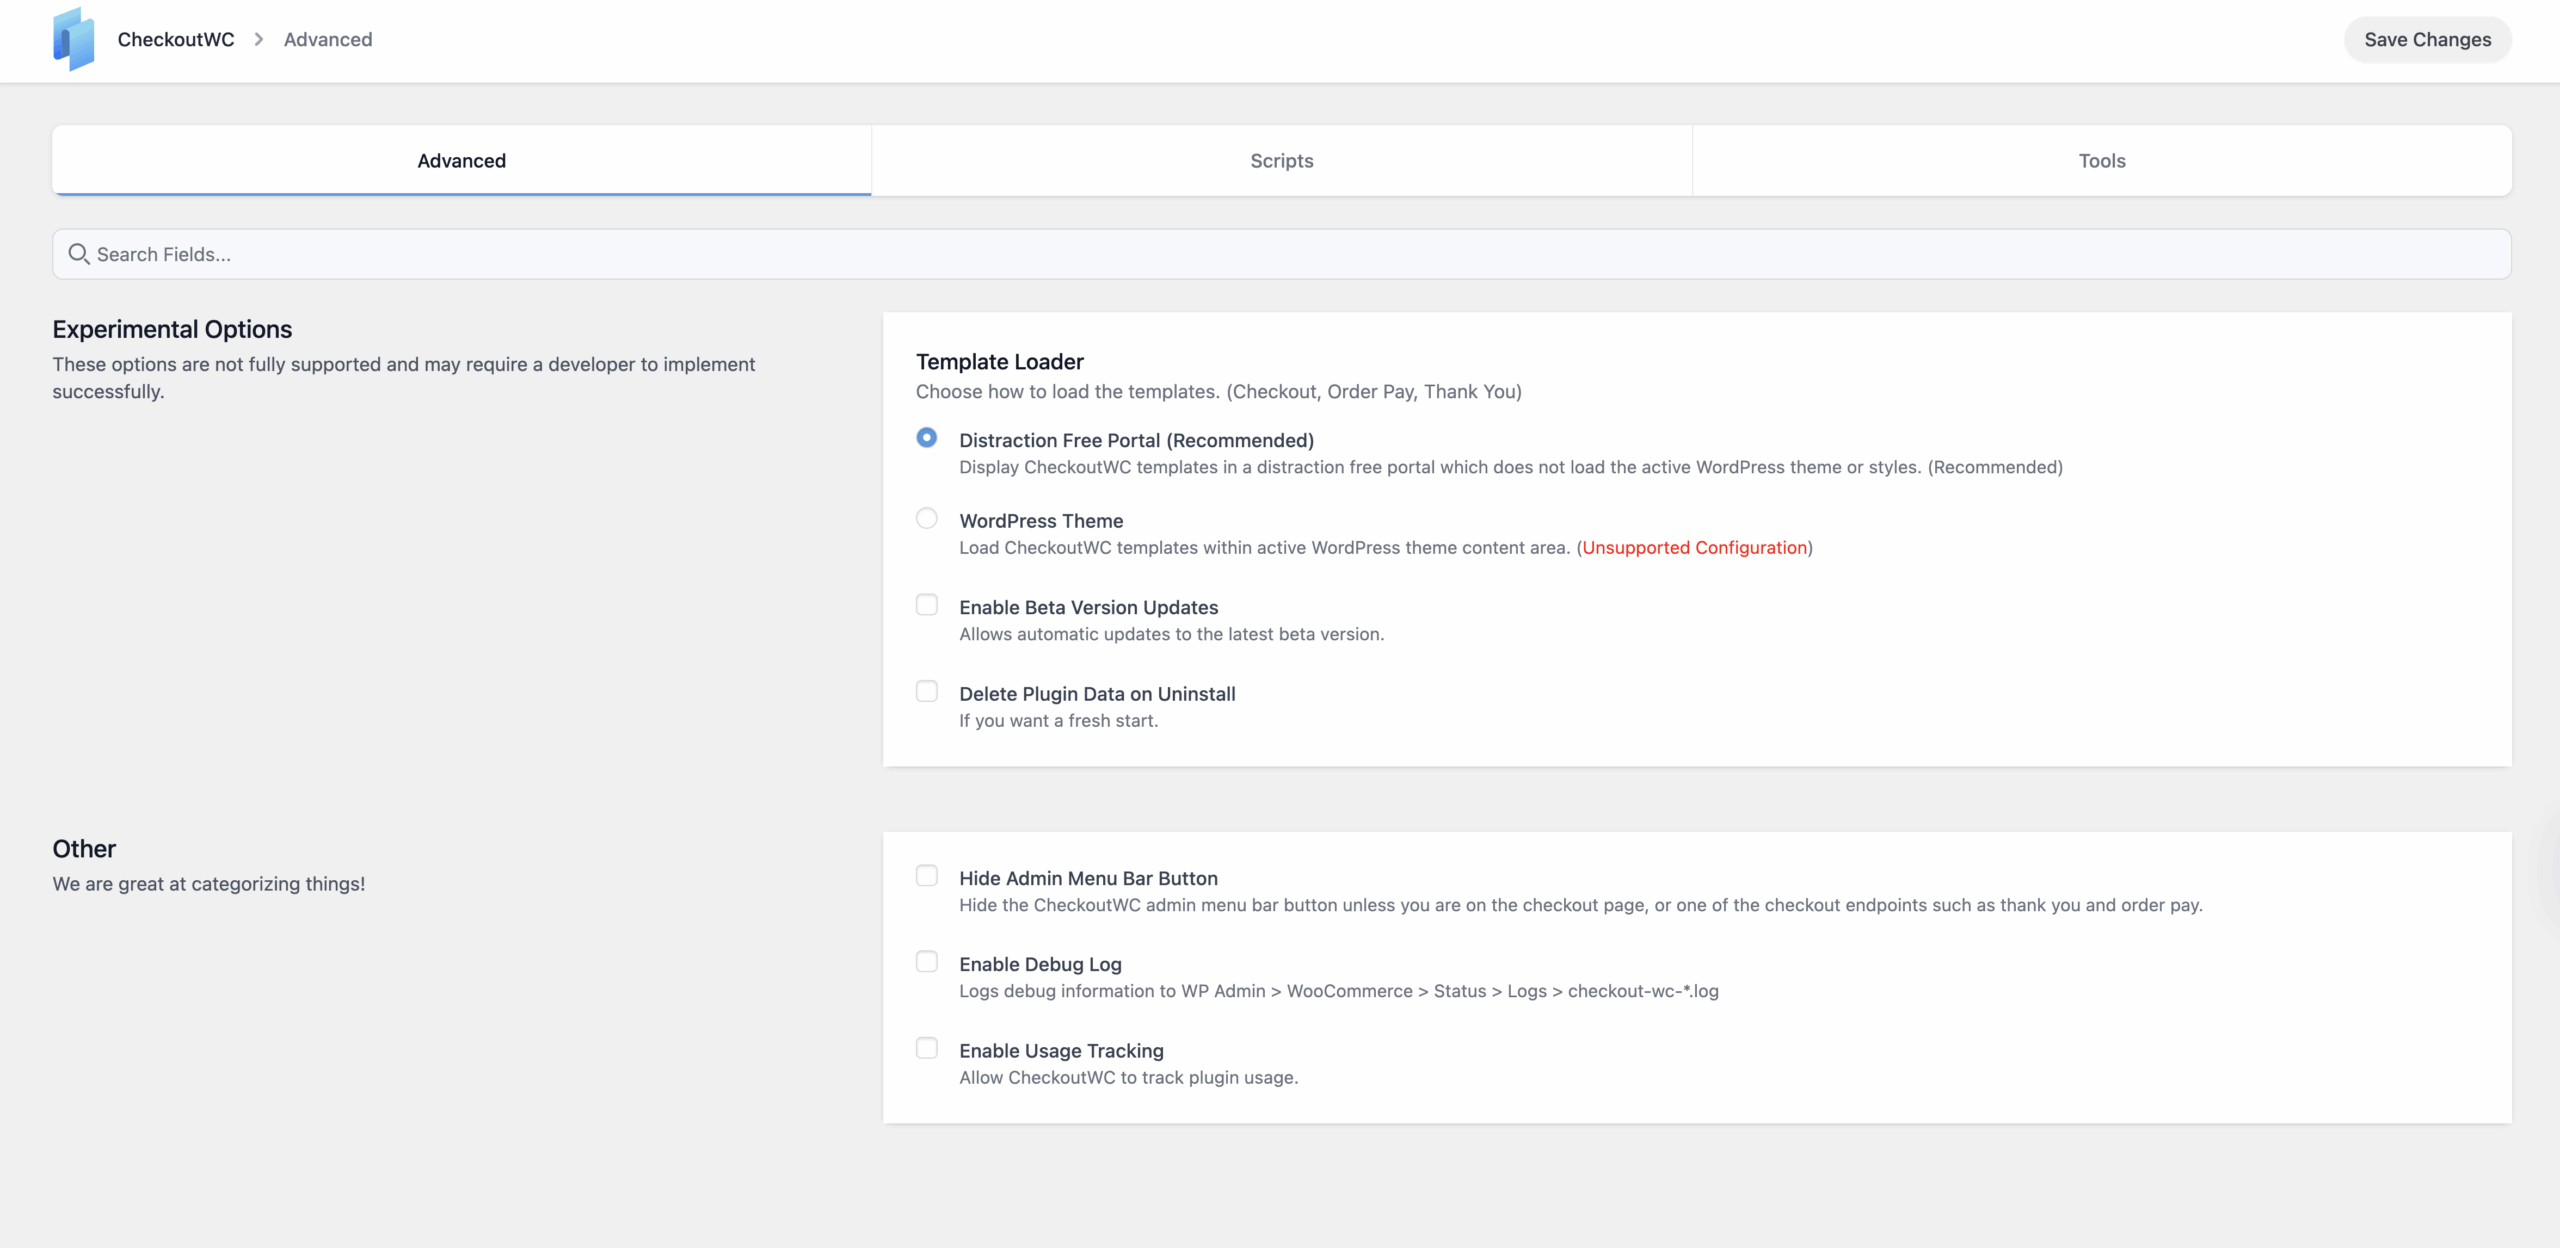Open the Tools tab
Viewport: 2560px width, 1248px height.
[2101, 161]
